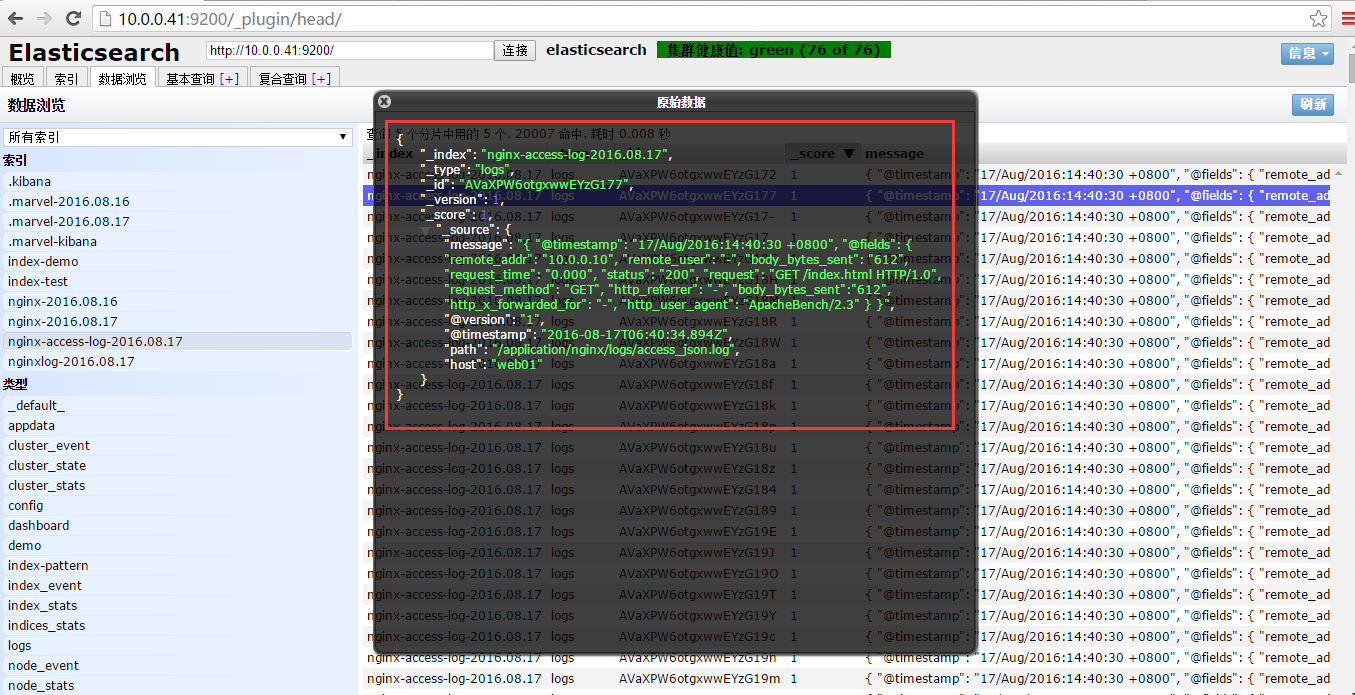
Task: Switch to the 索引 tab
Action: point(66,79)
